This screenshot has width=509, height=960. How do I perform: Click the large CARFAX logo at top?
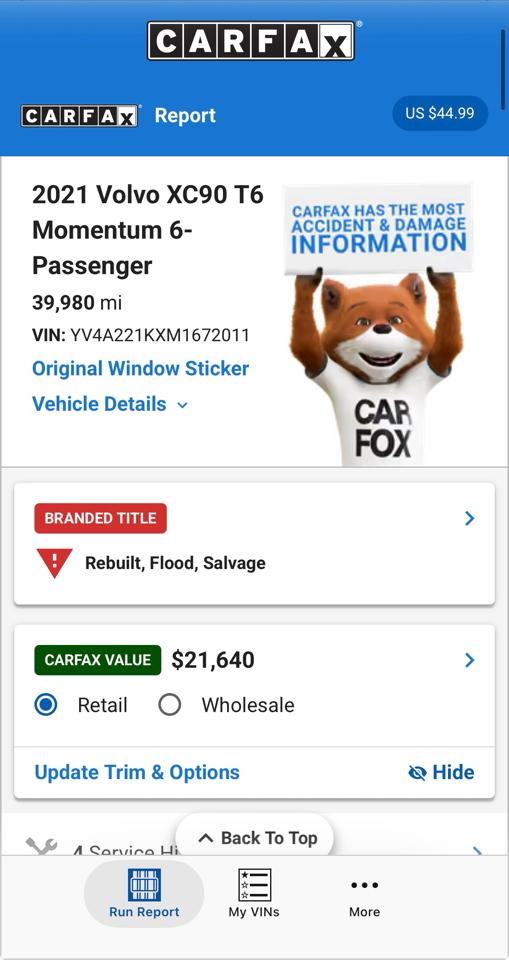click(251, 41)
